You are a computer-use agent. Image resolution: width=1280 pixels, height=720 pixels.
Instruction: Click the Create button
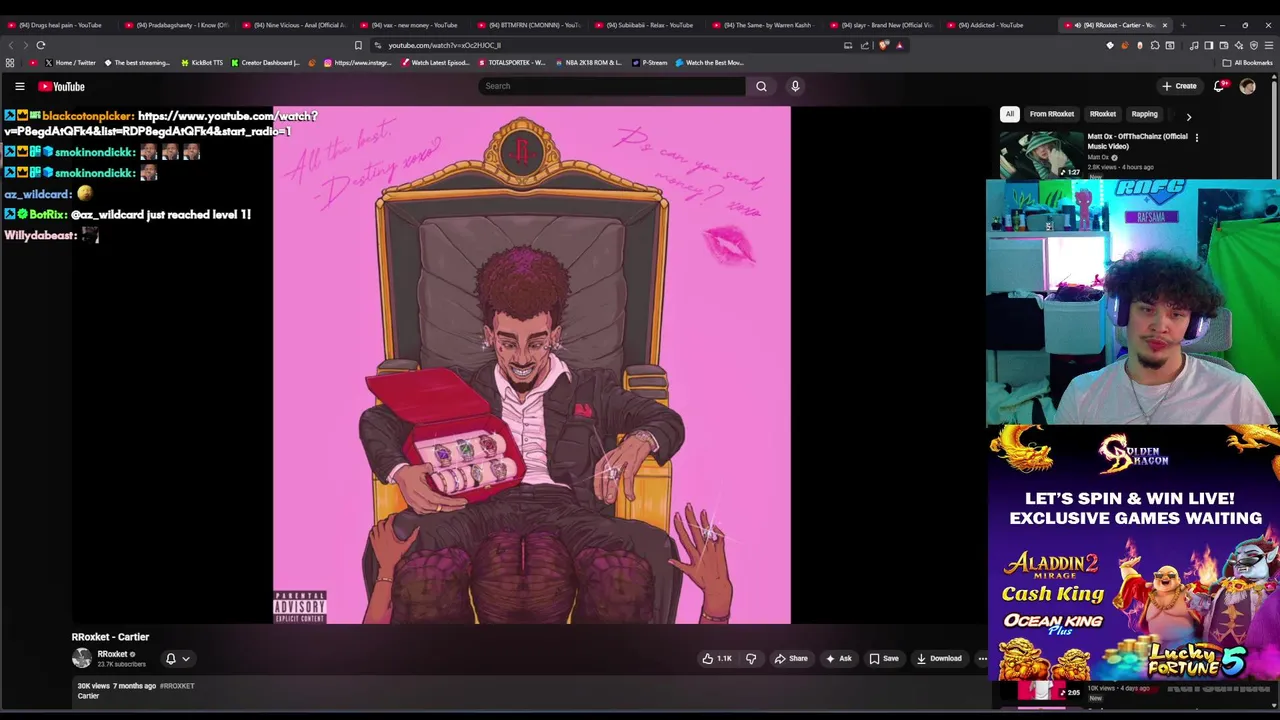pyautogui.click(x=1180, y=86)
